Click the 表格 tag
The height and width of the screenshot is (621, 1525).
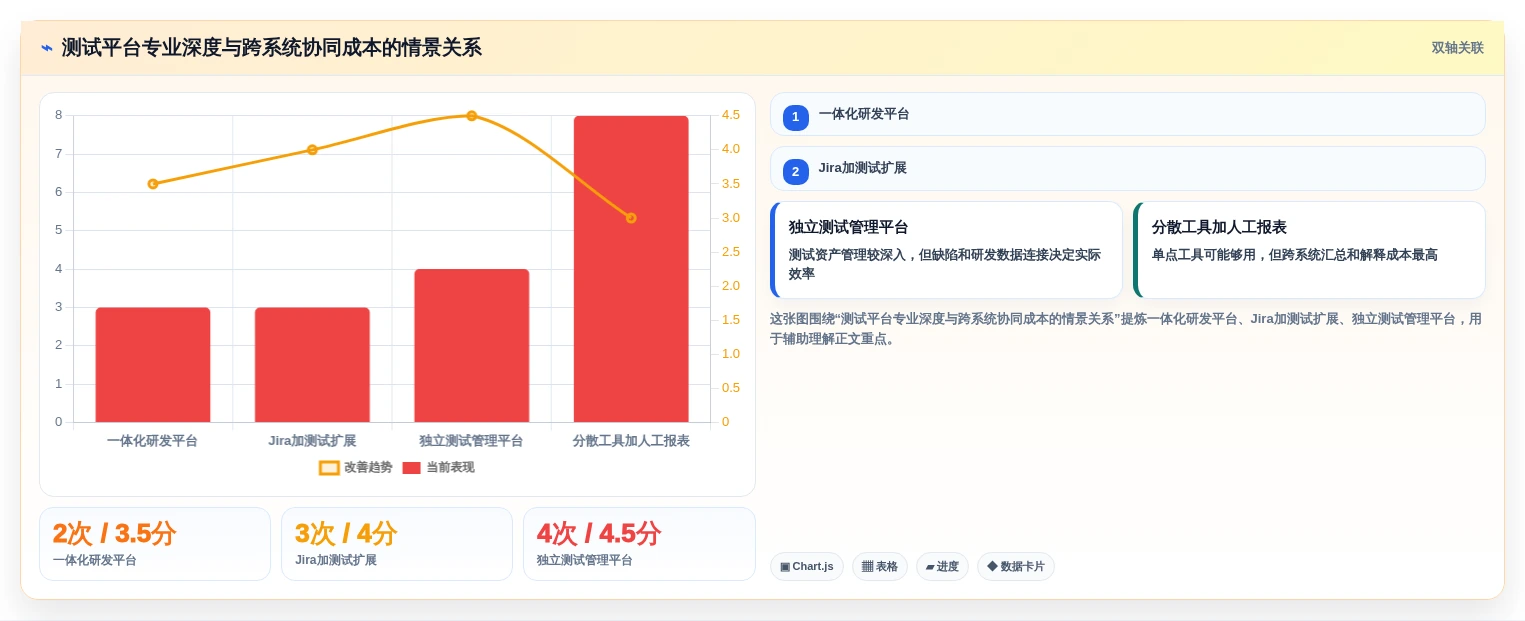[880, 567]
